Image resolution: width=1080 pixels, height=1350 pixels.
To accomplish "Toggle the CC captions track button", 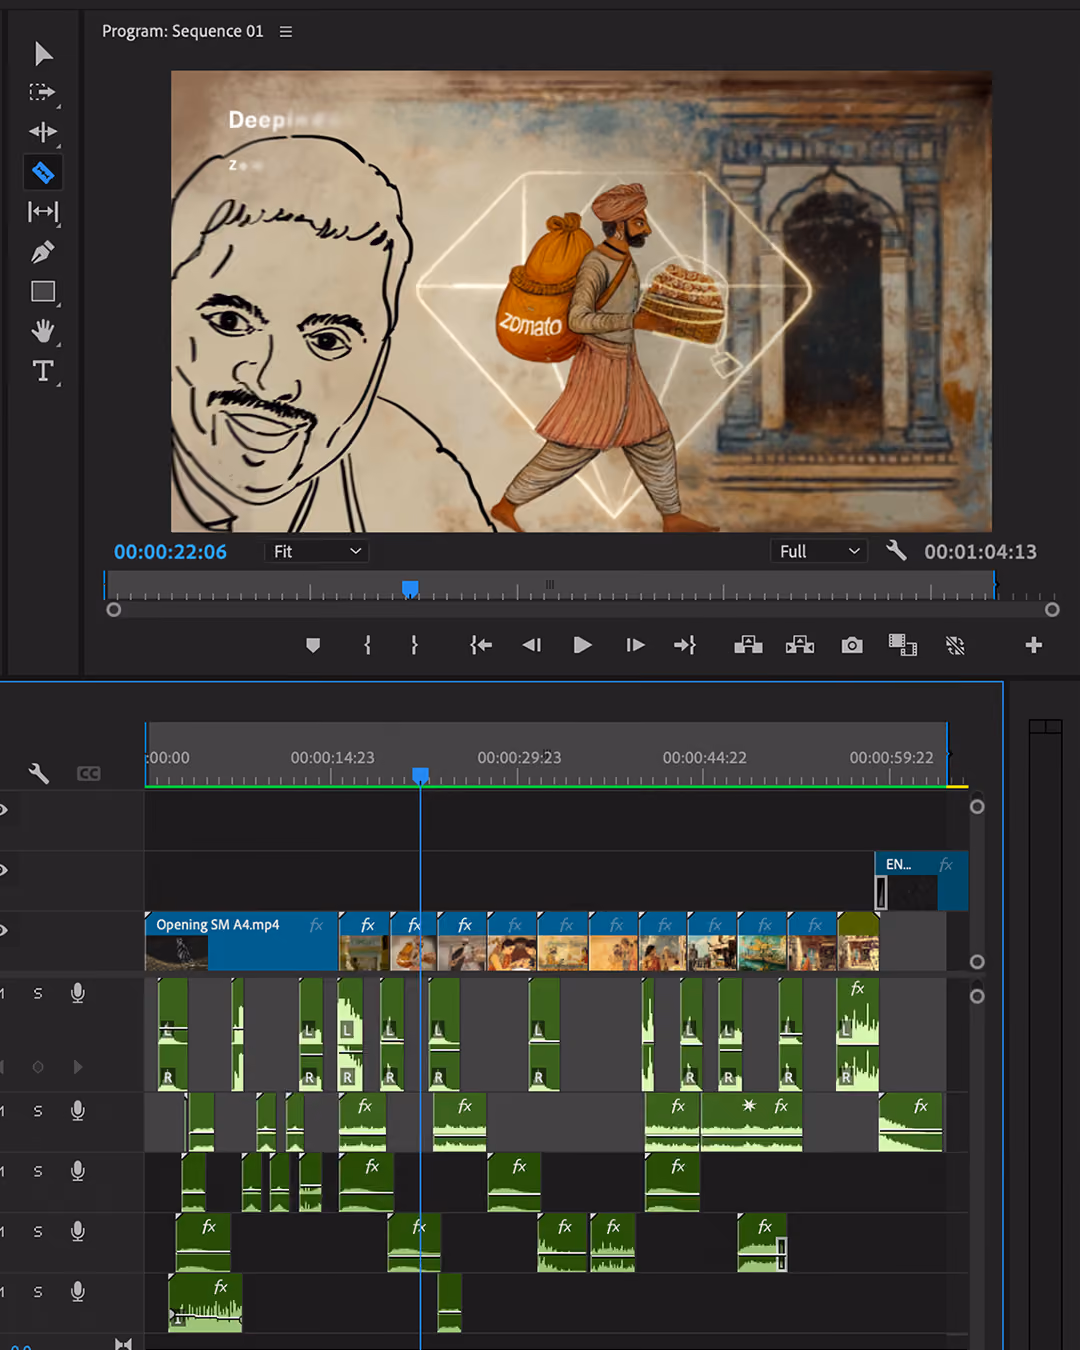I will click(x=89, y=773).
